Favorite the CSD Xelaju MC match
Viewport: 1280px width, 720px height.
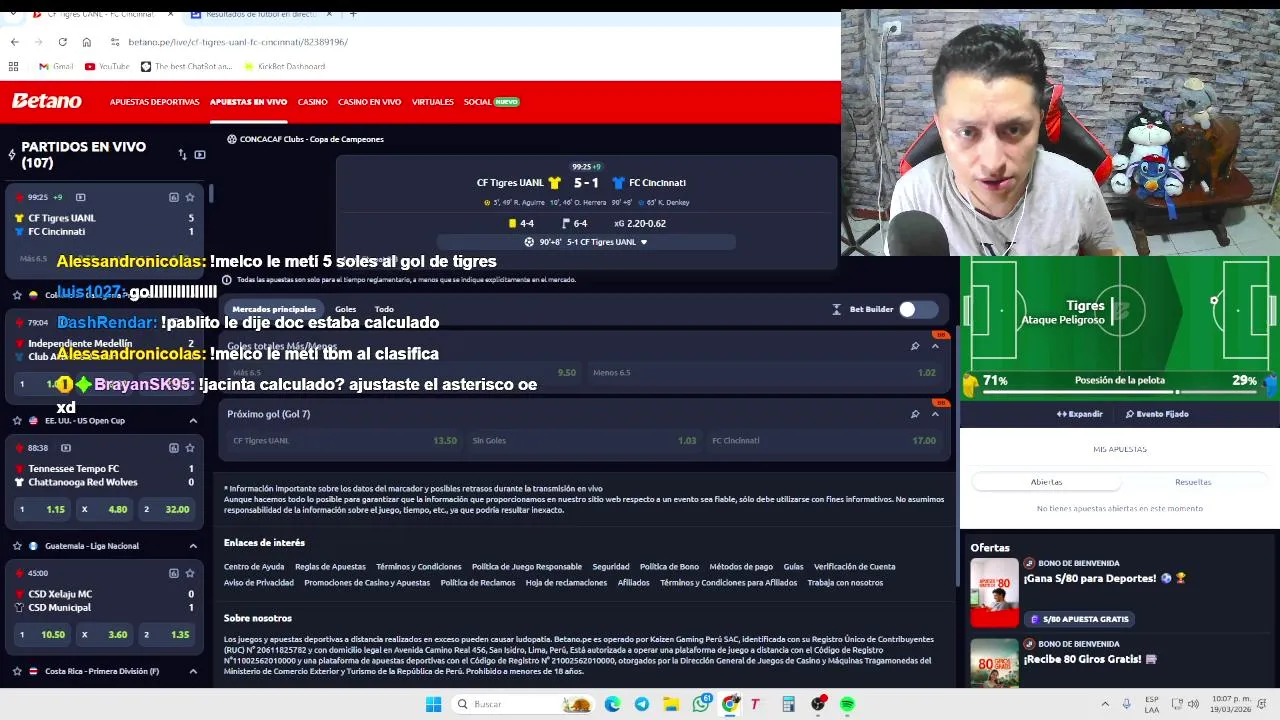click(189, 573)
